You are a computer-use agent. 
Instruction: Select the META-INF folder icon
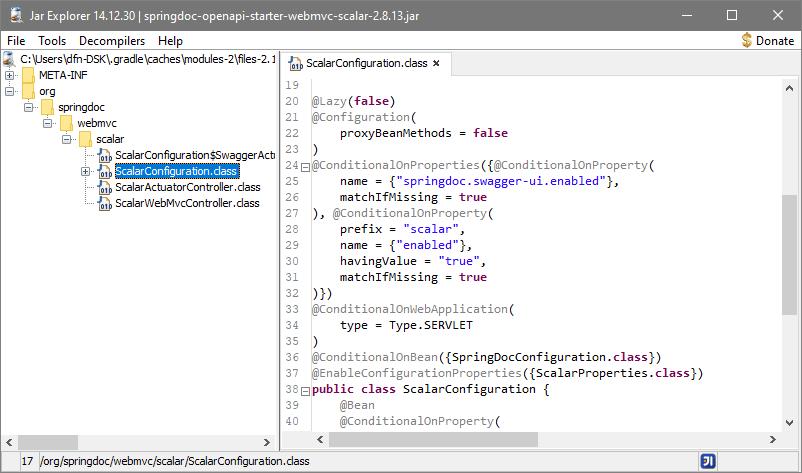(29, 75)
